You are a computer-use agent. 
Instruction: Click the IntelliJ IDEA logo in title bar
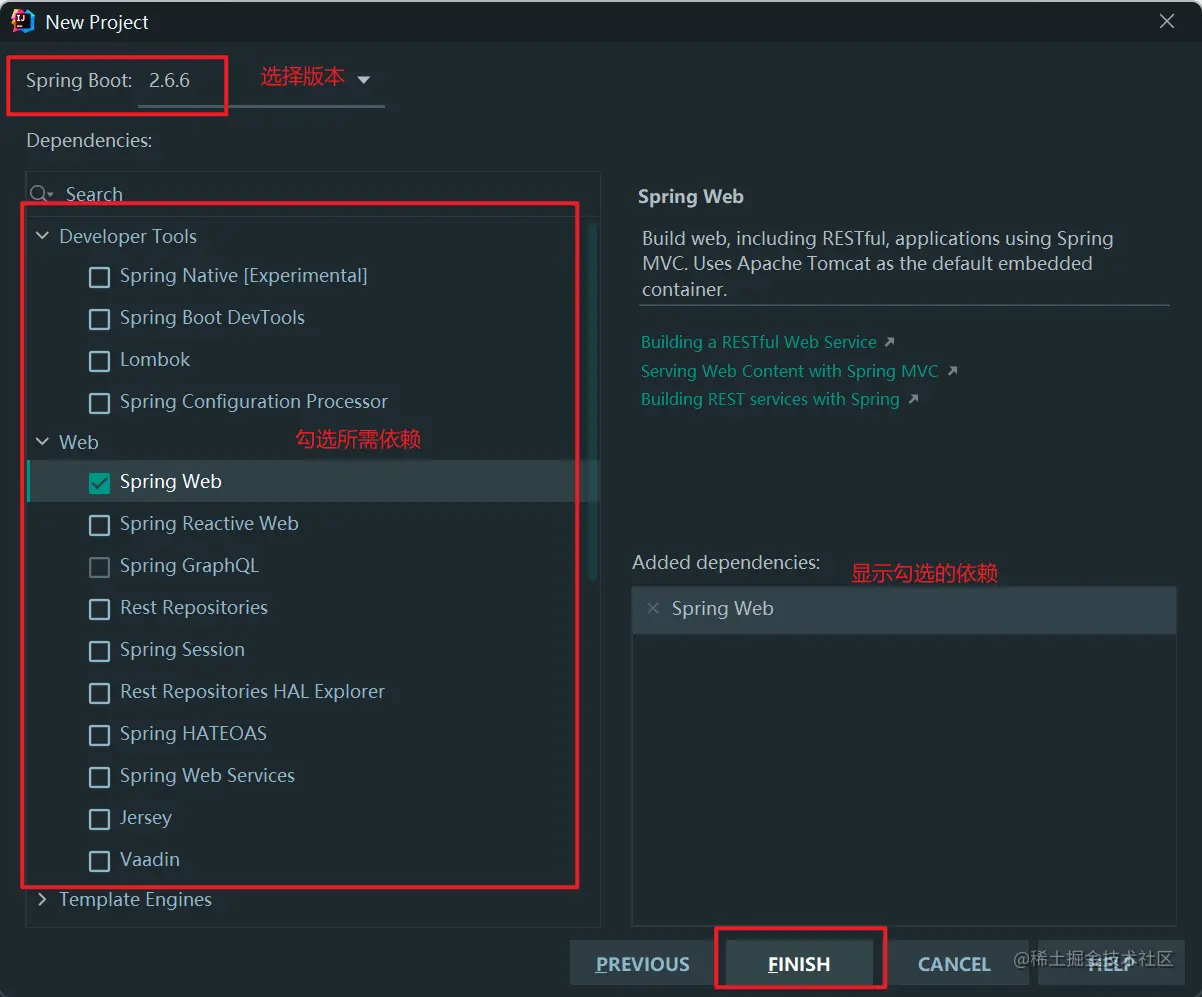click(23, 21)
